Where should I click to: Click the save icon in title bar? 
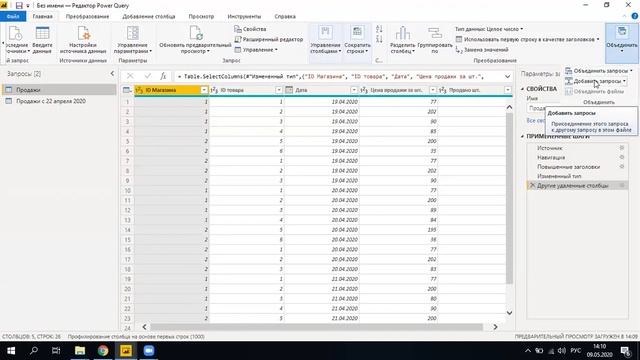[x=19, y=5]
